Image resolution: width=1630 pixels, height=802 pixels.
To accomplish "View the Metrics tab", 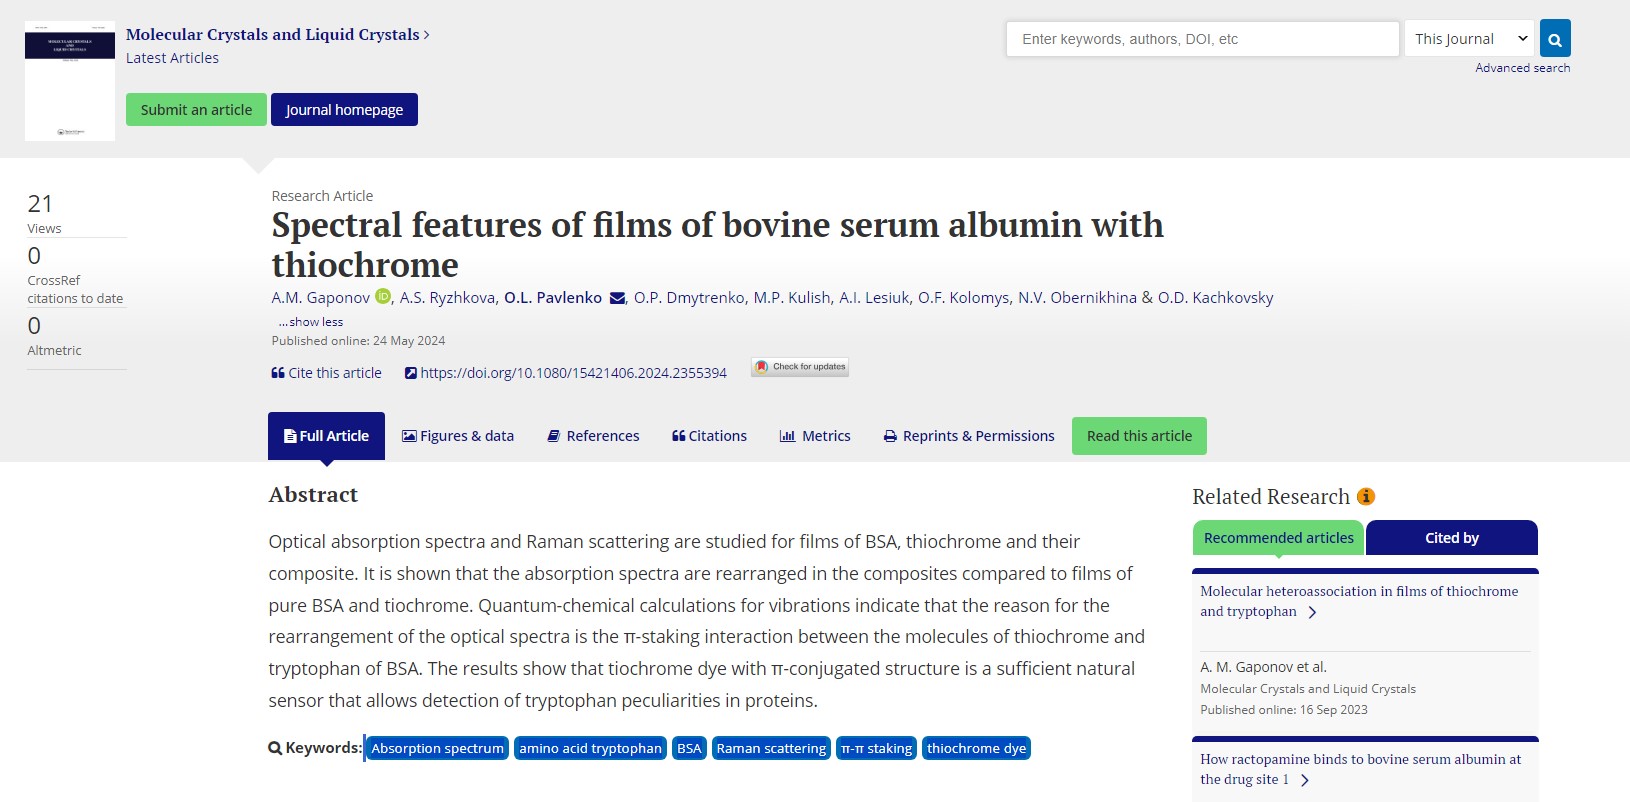I will (815, 436).
